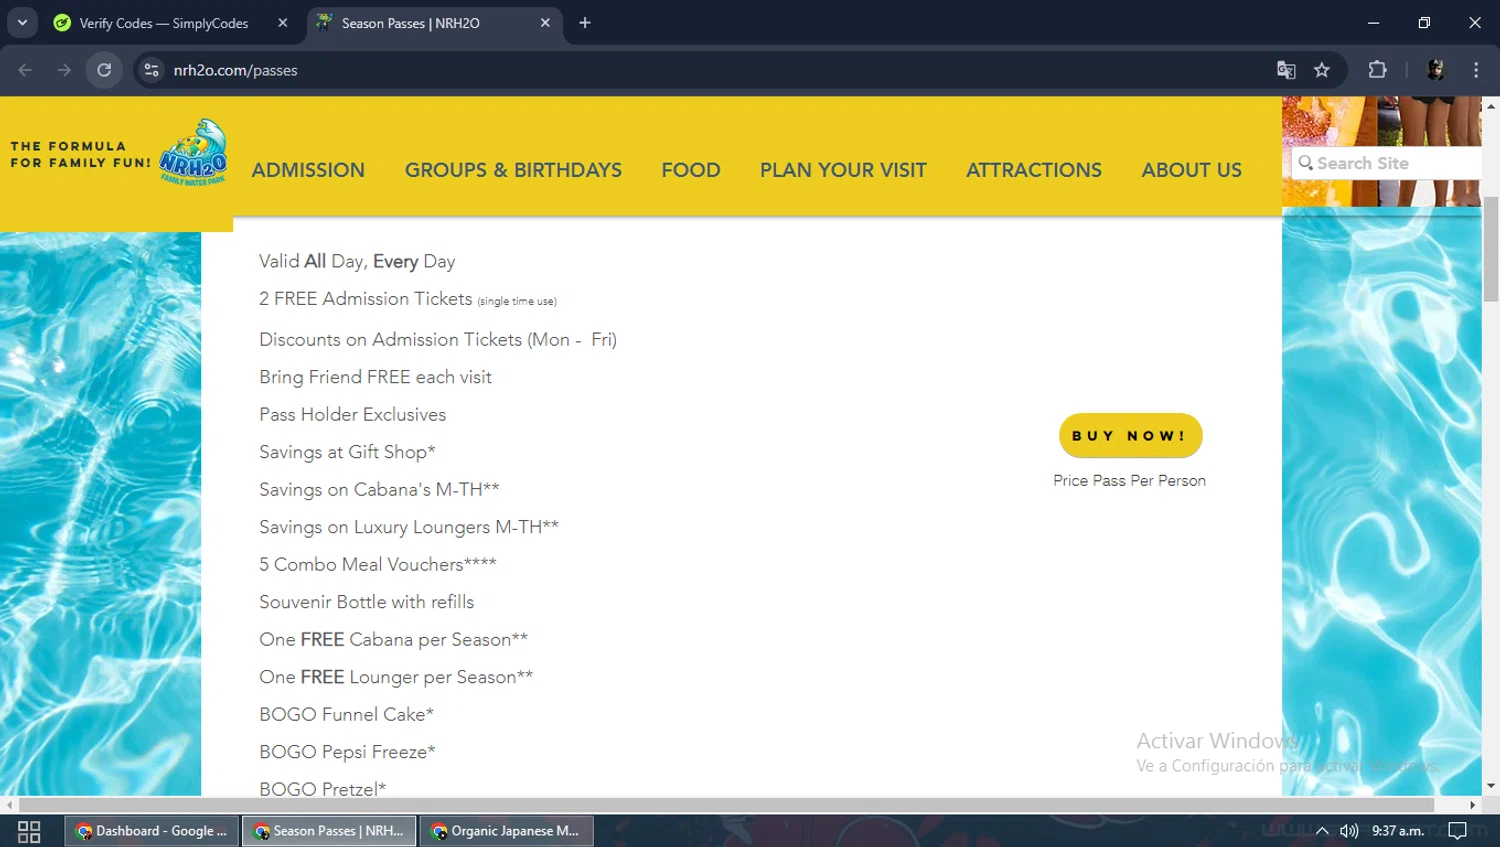Click '5 Combo Meal Vouchers****' line

pos(377,565)
